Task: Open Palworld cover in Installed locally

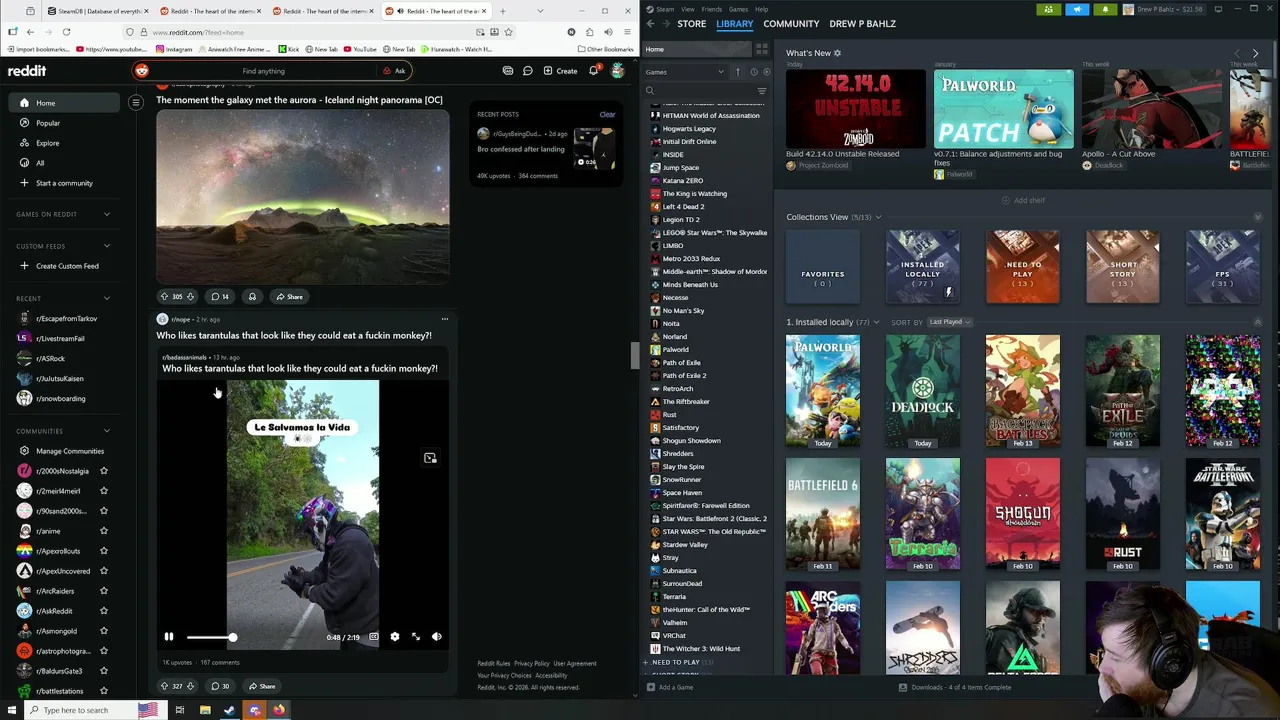Action: tap(823, 390)
